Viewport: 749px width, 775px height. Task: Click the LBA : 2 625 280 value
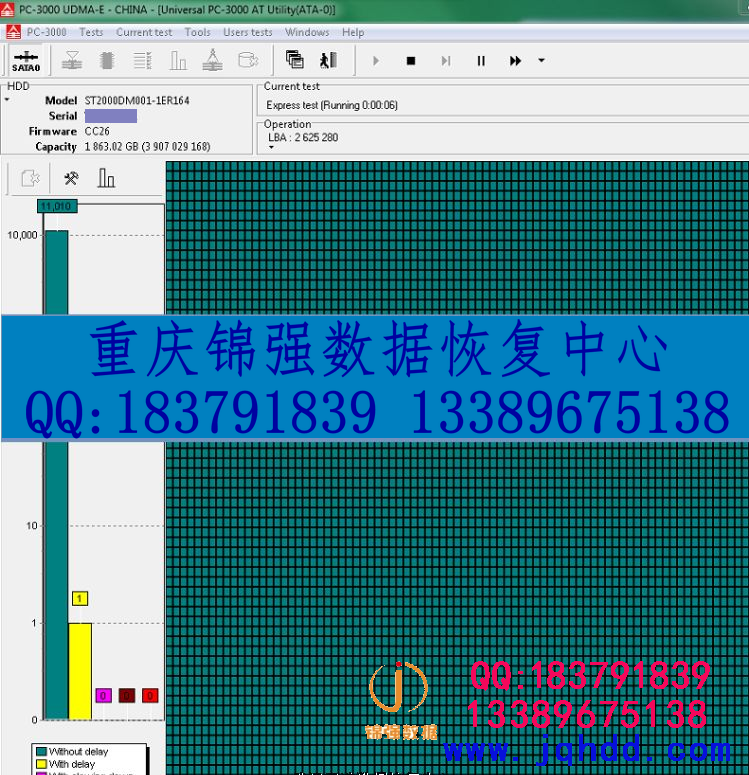pos(303,137)
